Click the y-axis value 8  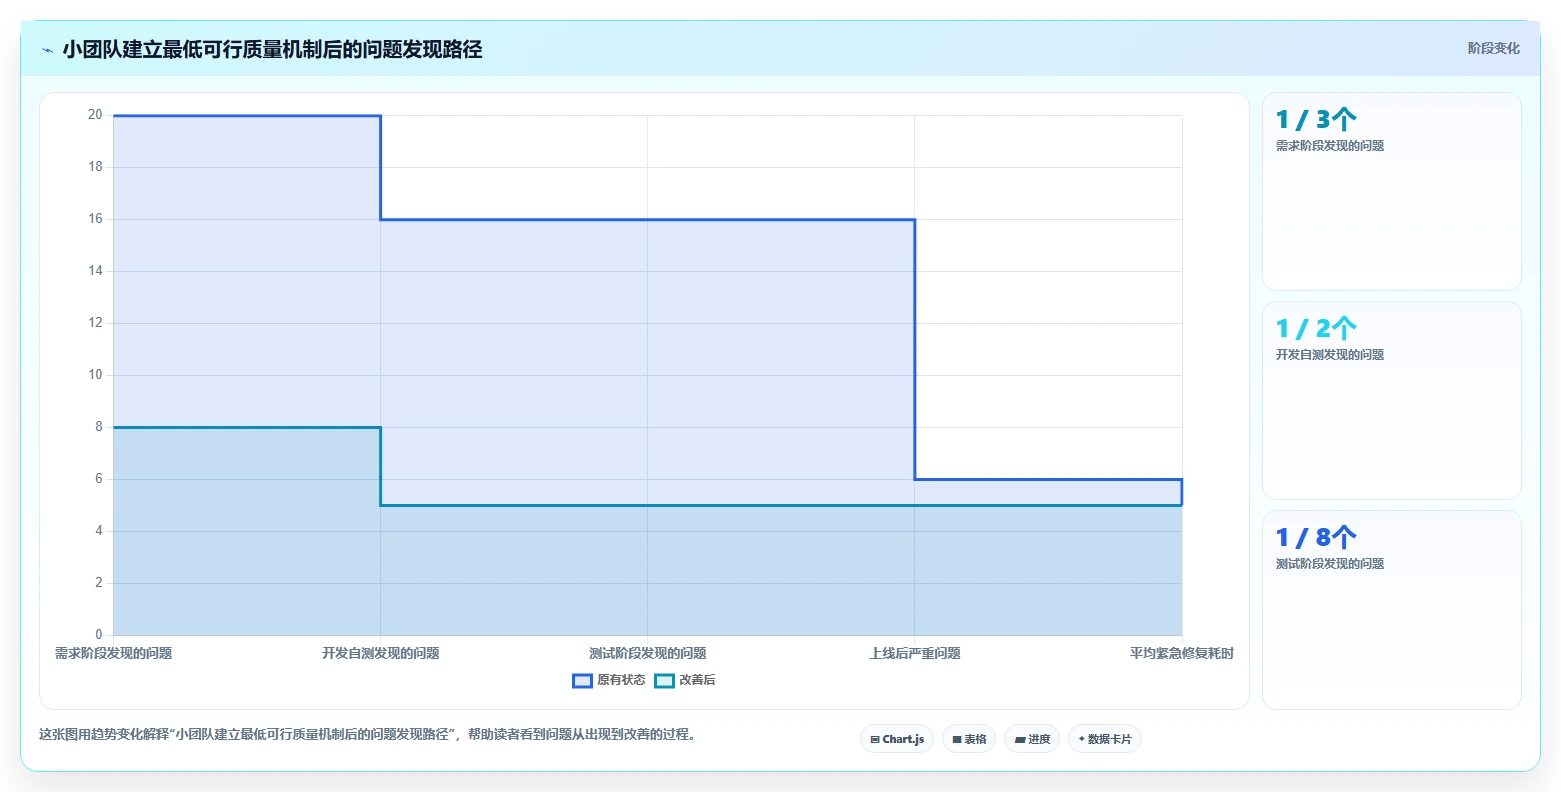click(x=99, y=427)
